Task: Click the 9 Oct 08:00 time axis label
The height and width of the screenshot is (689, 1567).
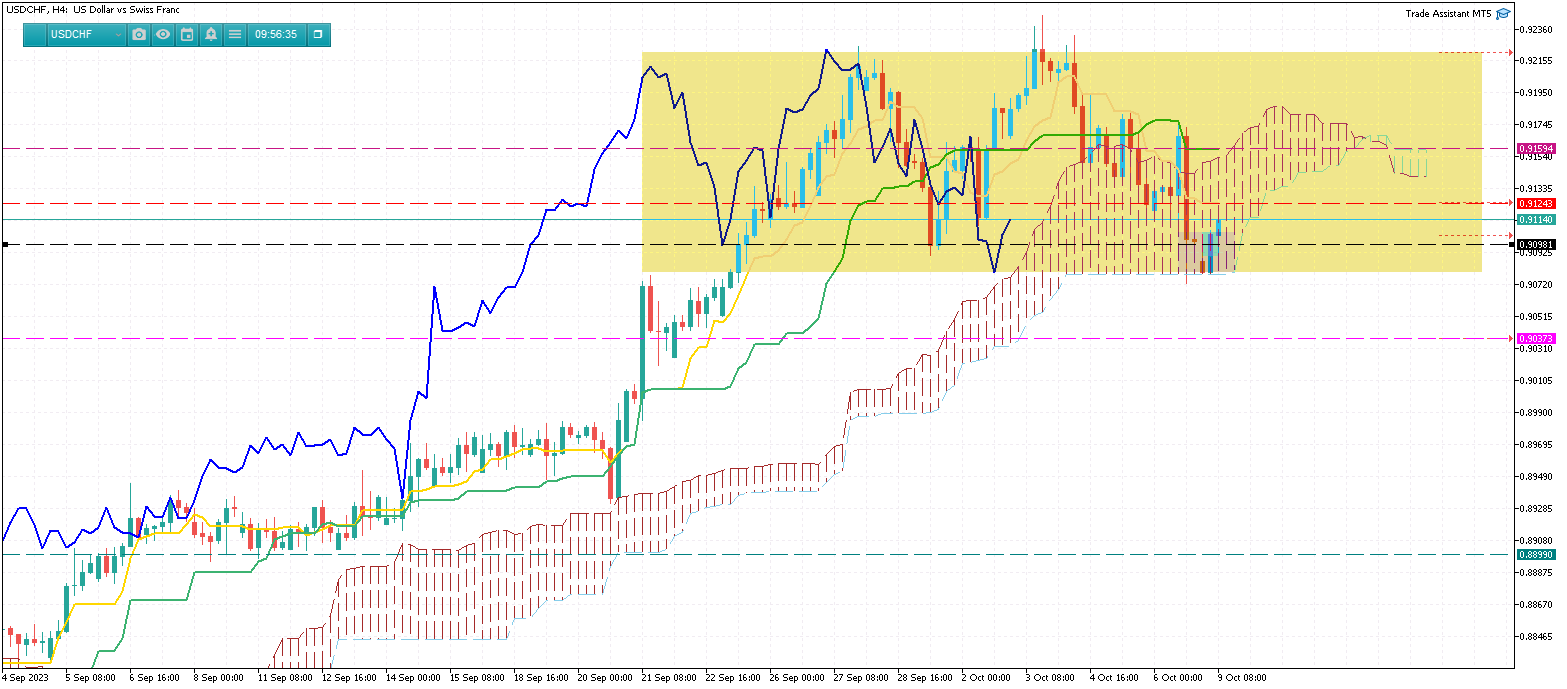Action: pos(1241,677)
